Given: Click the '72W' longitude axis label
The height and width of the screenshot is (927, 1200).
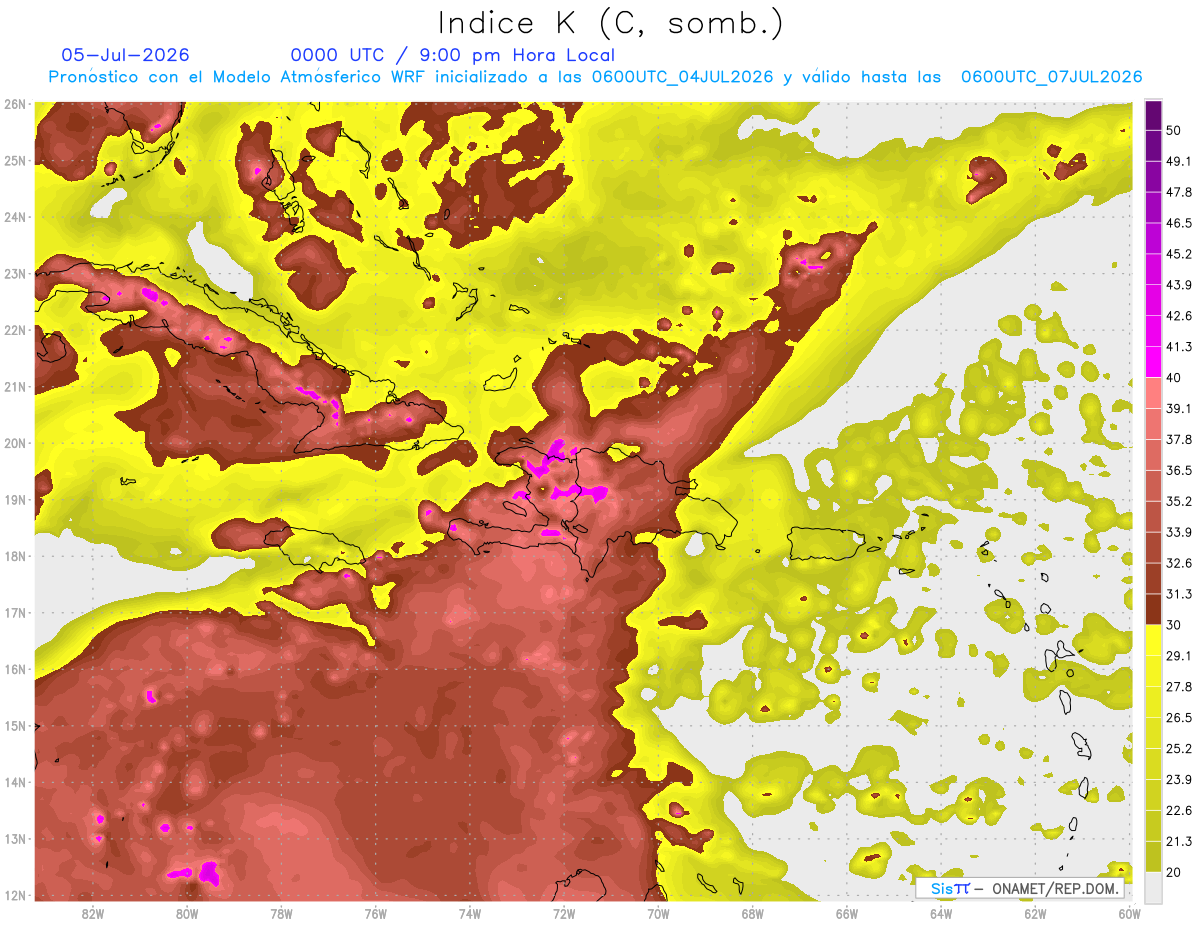Looking at the screenshot, I should click(x=564, y=913).
